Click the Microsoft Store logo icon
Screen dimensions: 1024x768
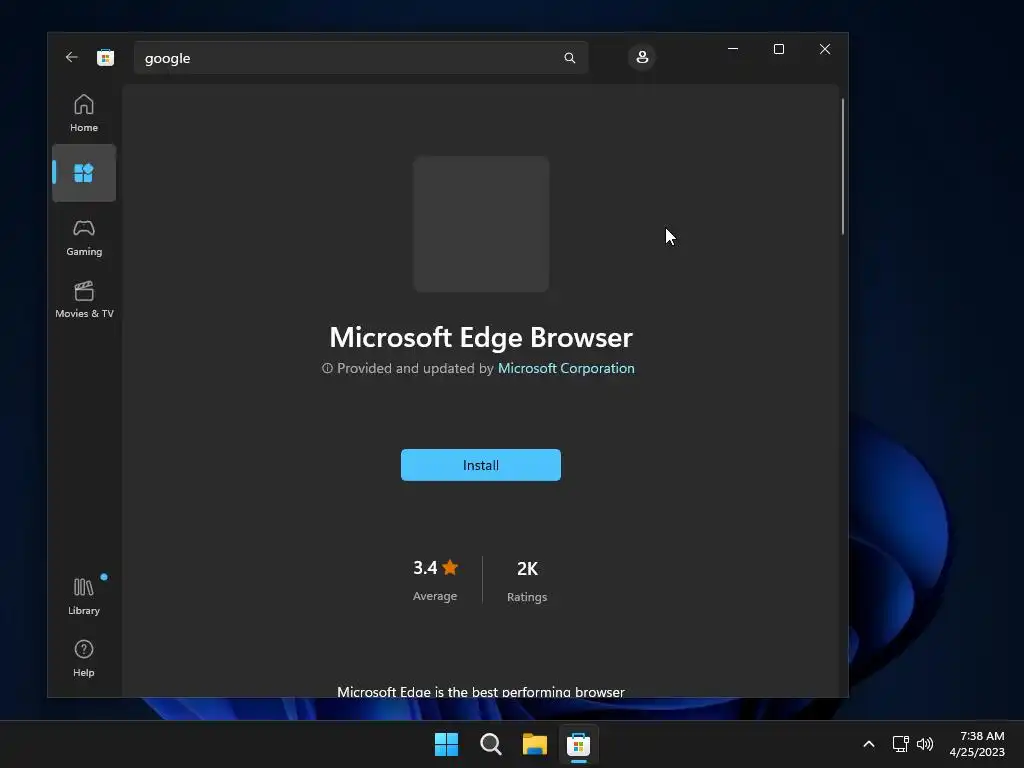[105, 57]
